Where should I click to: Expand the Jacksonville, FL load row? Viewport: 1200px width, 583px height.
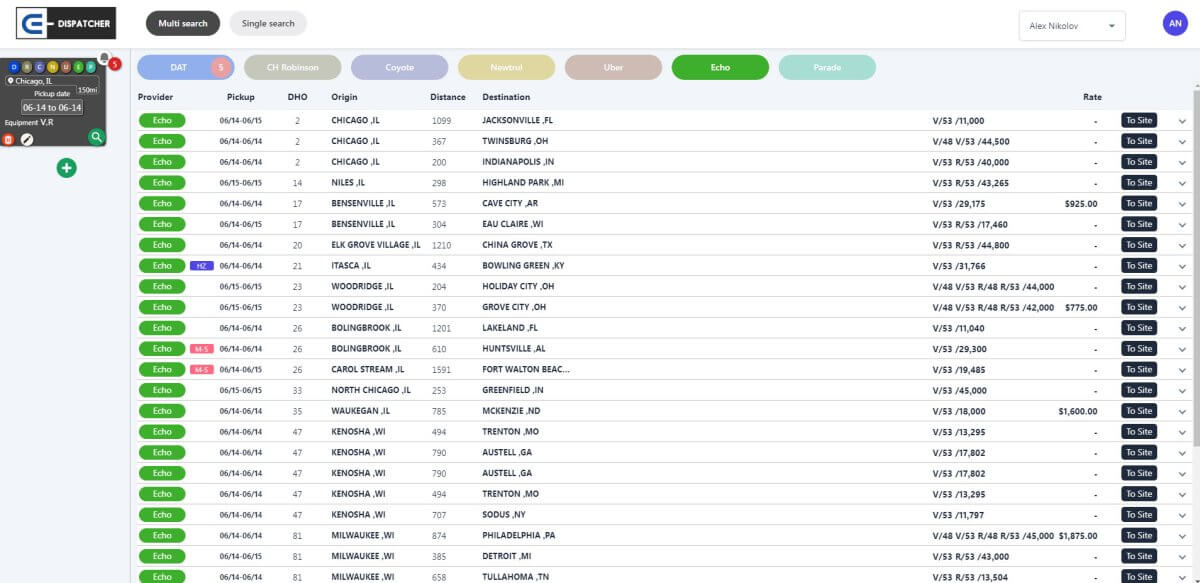[x=1182, y=121]
